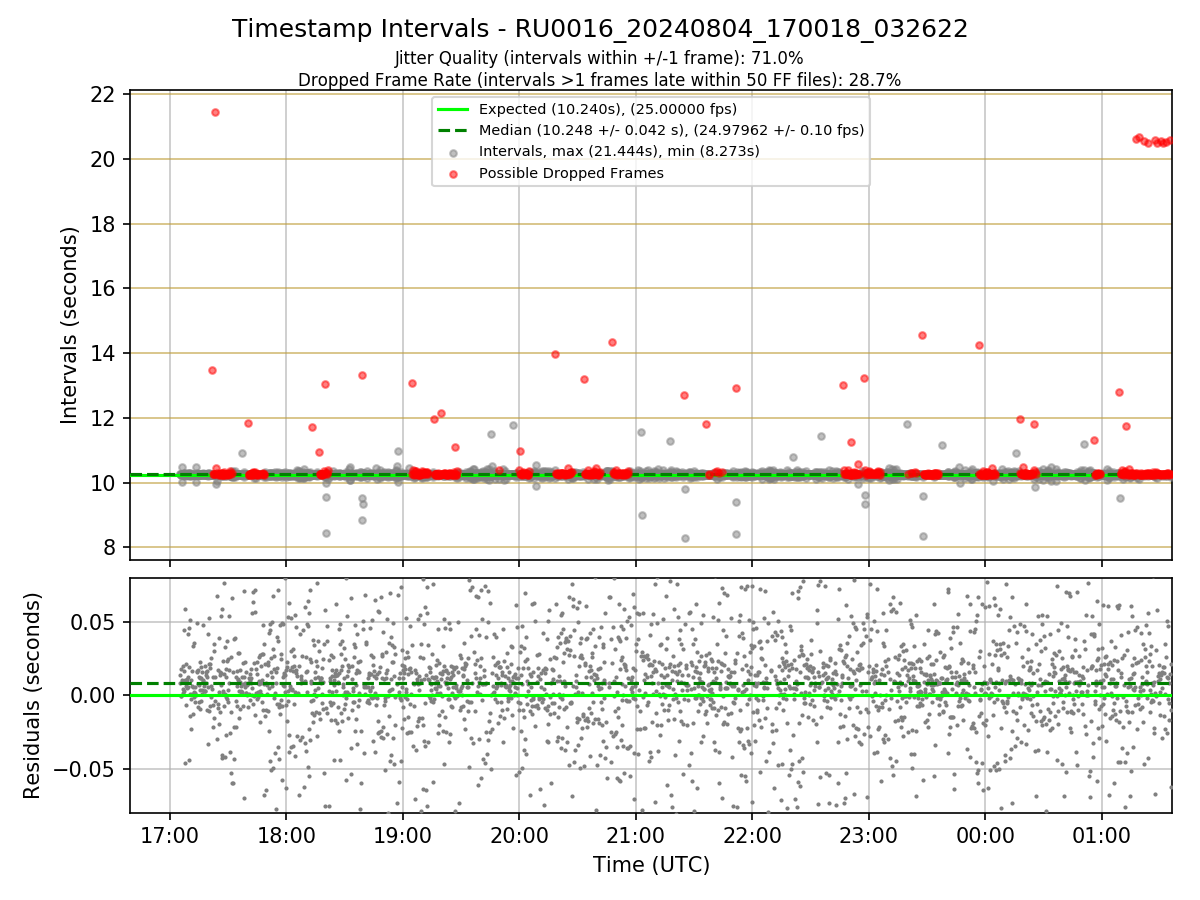Screen dimensions: 1200x900
Task: Click the '17:00' x-axis tick label
Action: 169,835
